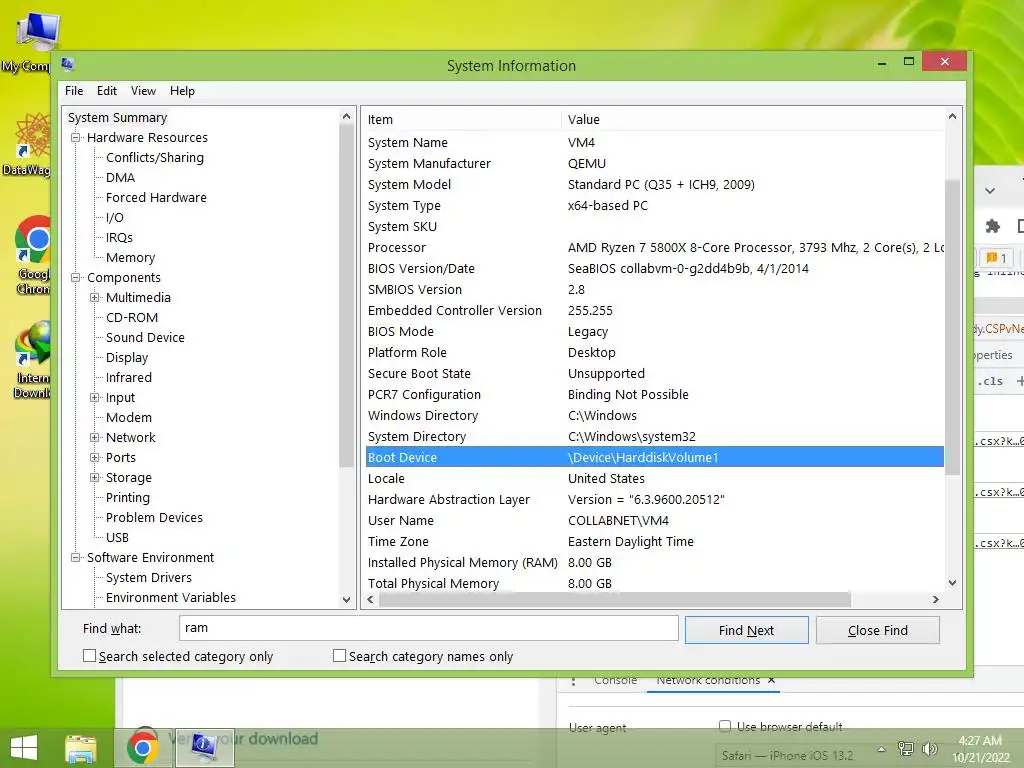Select System Drivers category
The image size is (1024, 768).
coord(149,578)
